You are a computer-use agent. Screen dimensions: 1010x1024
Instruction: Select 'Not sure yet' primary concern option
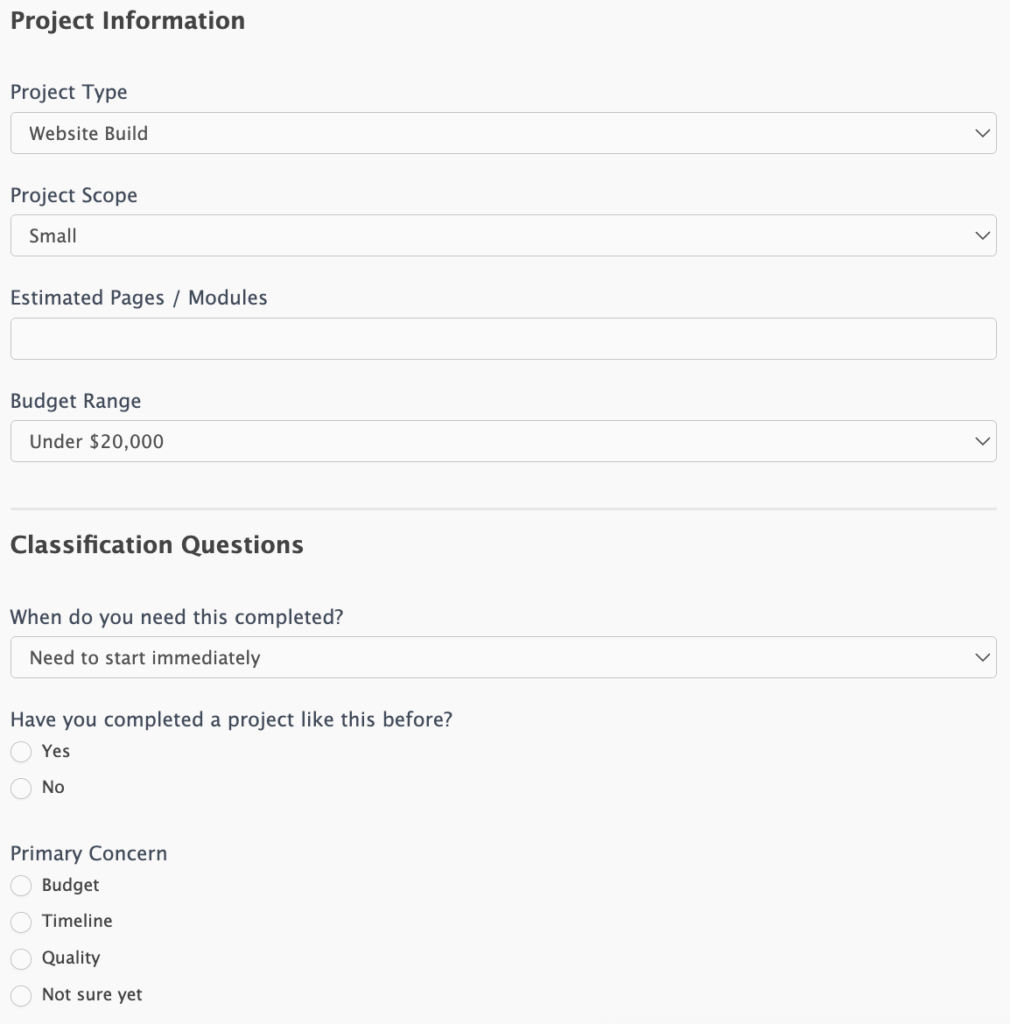point(21,994)
